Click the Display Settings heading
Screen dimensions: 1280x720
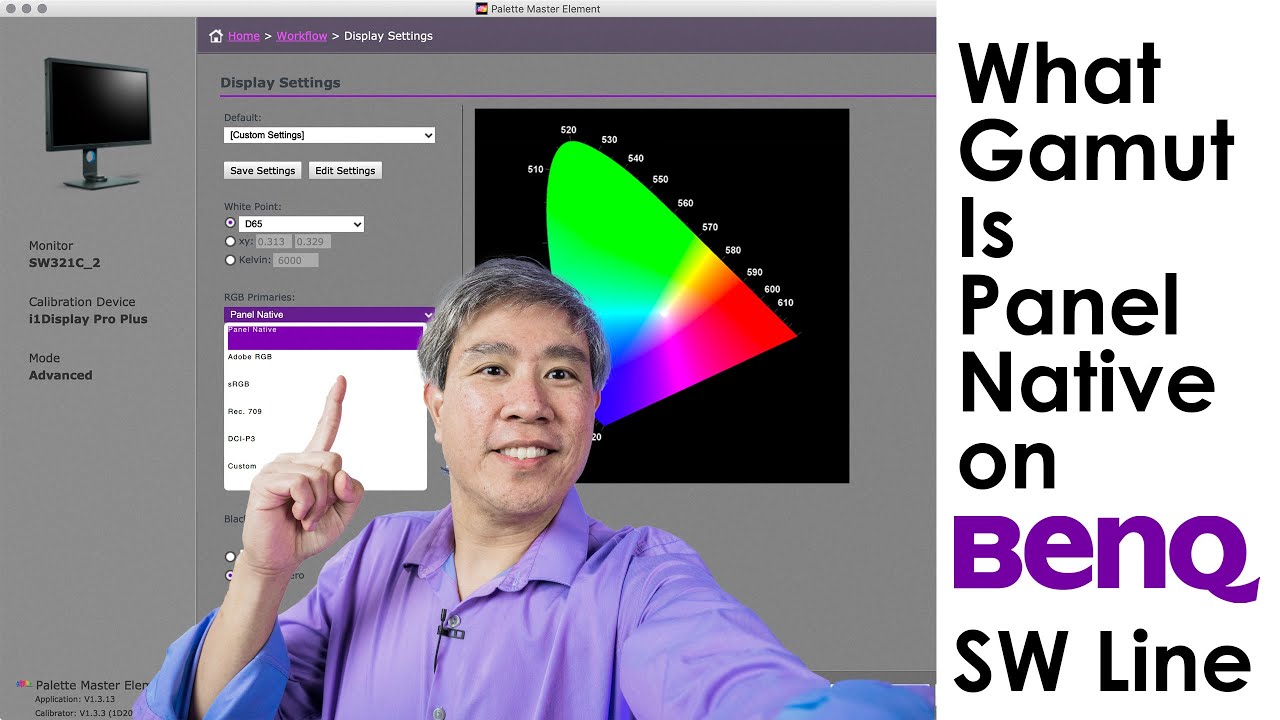click(280, 83)
